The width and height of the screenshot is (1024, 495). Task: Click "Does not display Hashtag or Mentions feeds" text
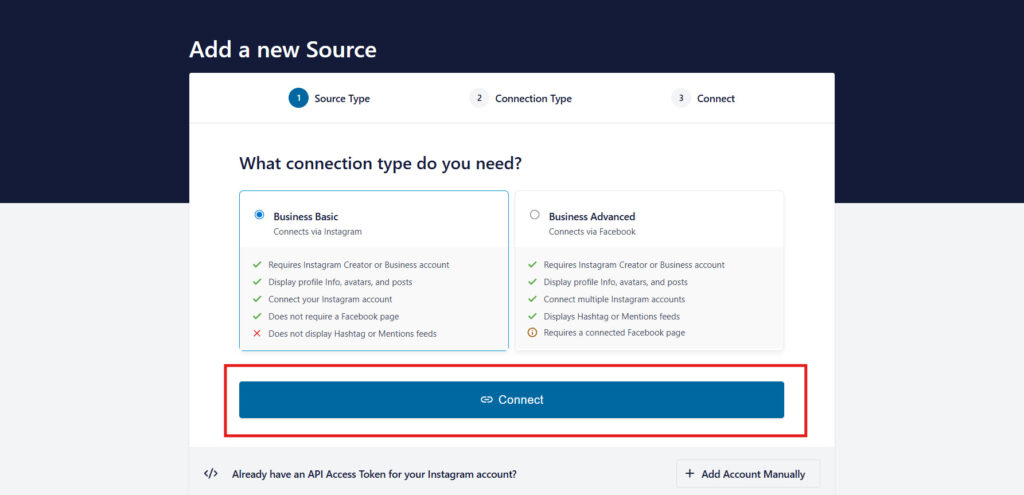[x=353, y=334]
